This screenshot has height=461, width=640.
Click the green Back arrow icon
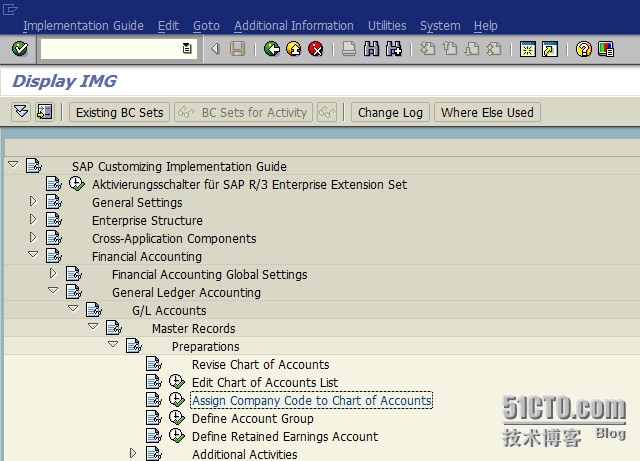(x=271, y=49)
